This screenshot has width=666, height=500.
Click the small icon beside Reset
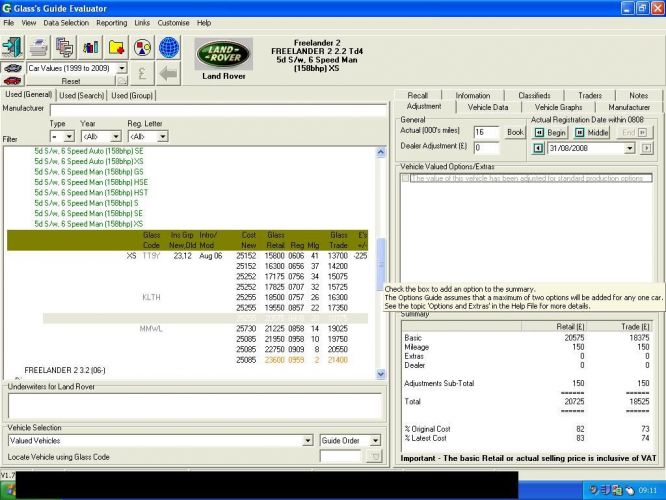(122, 80)
